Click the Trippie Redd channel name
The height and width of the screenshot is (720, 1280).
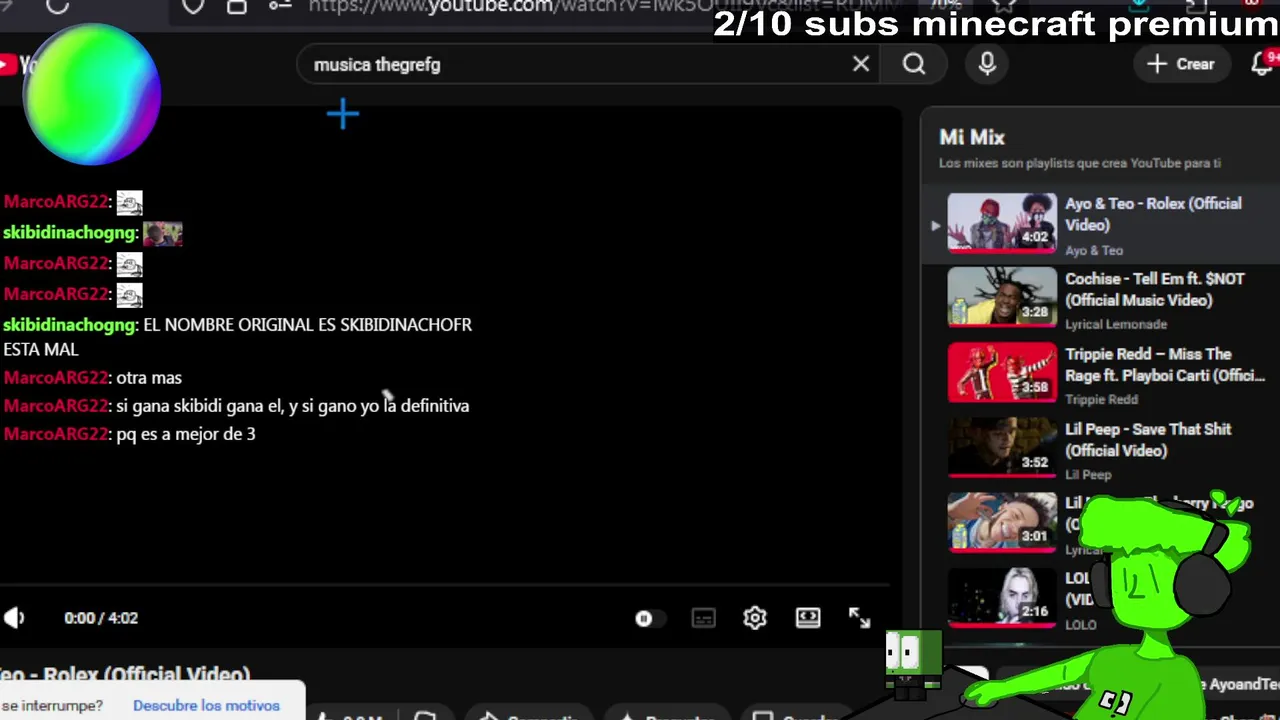[1101, 399]
